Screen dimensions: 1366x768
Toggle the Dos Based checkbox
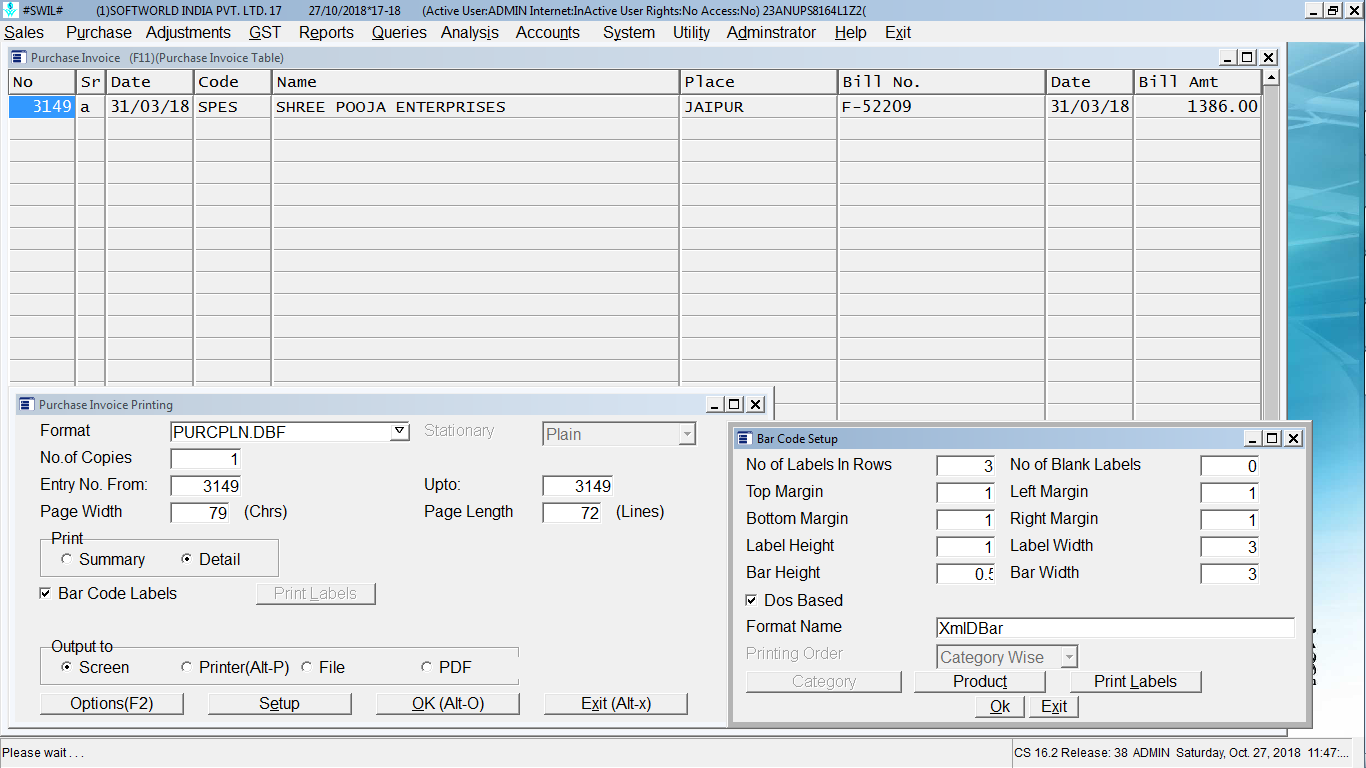point(751,600)
